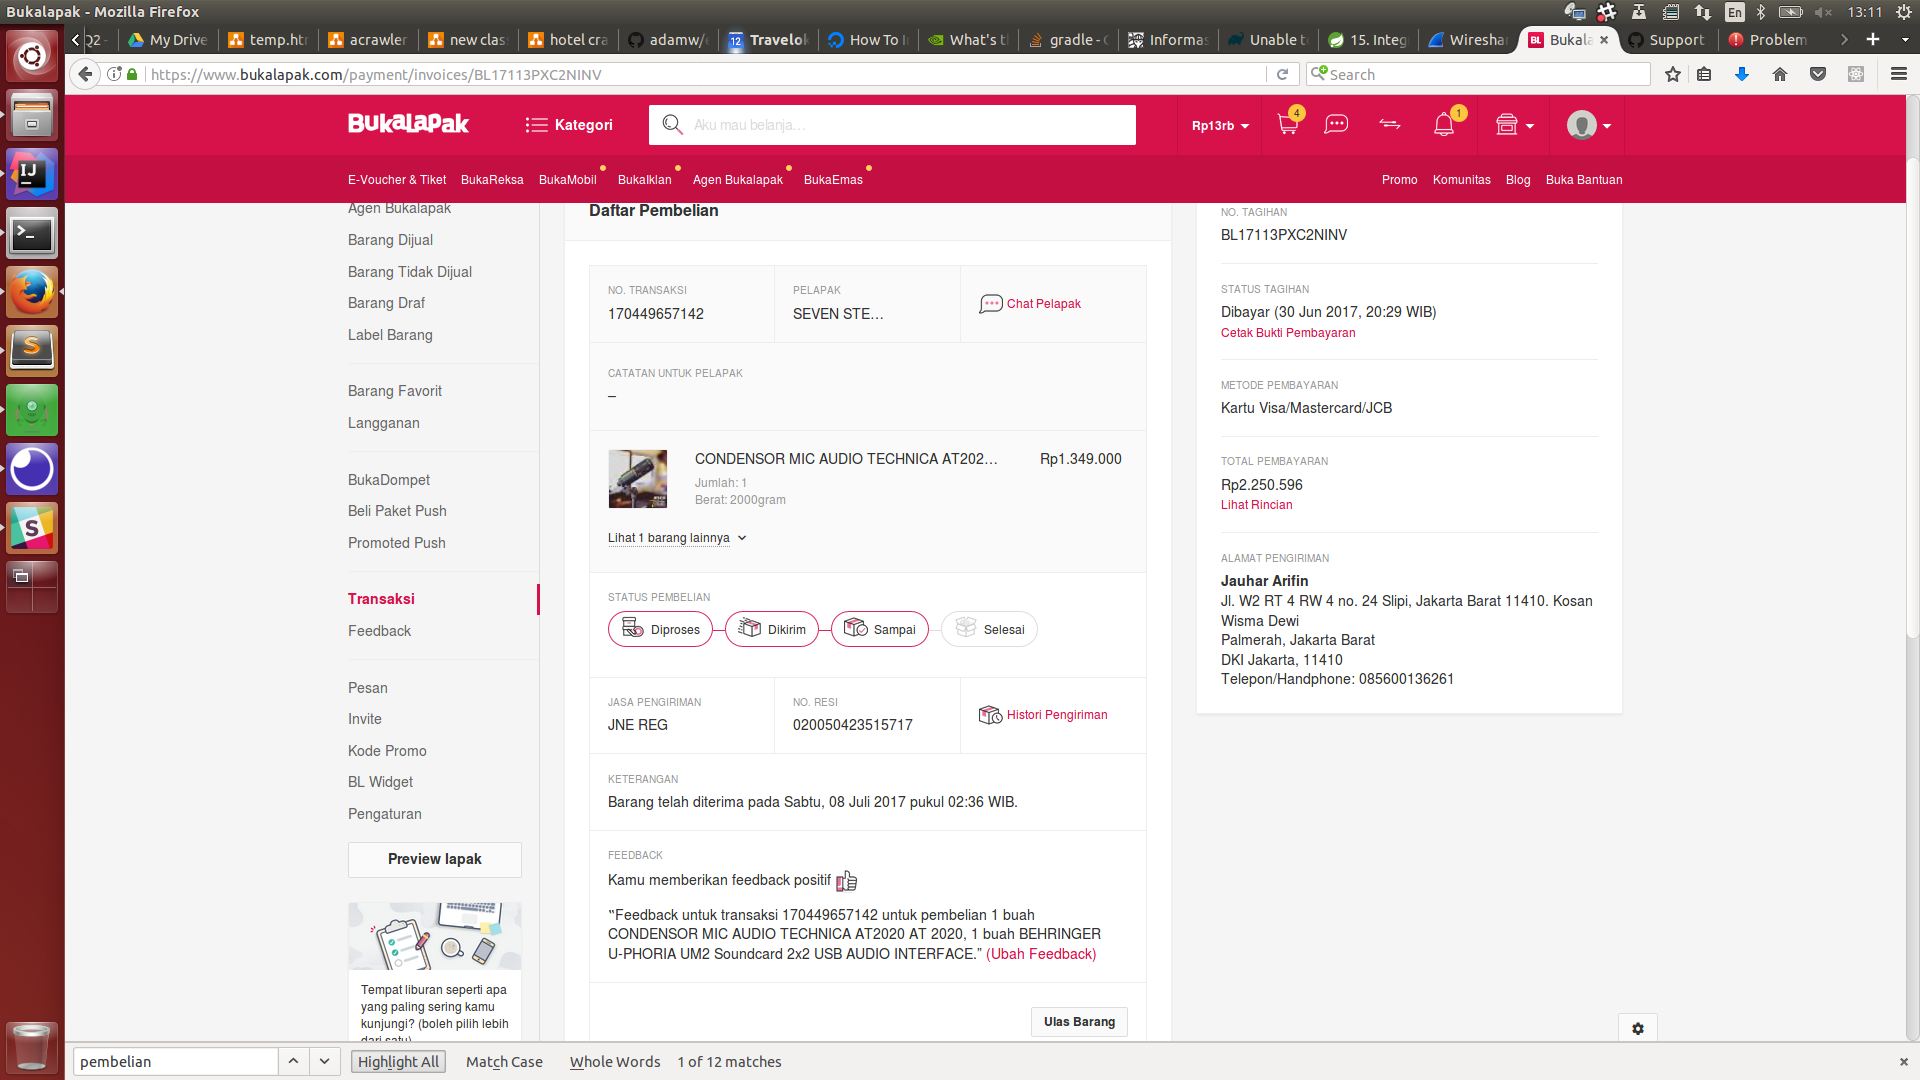
Task: Click the Bukalapak logo
Action: point(408,124)
